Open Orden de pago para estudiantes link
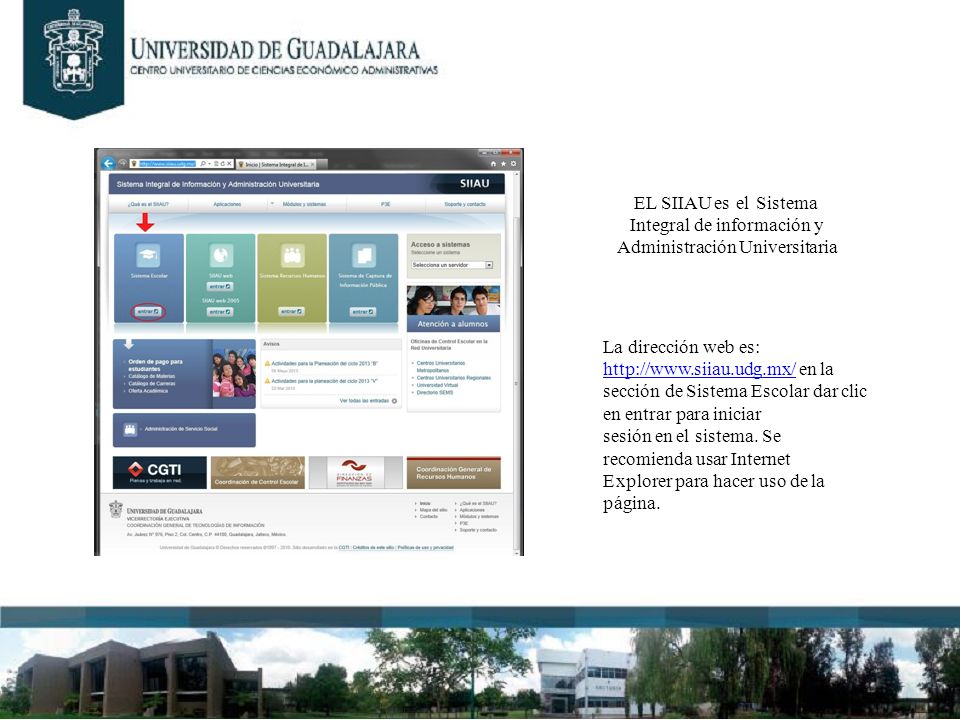This screenshot has width=960, height=720. click(x=155, y=366)
